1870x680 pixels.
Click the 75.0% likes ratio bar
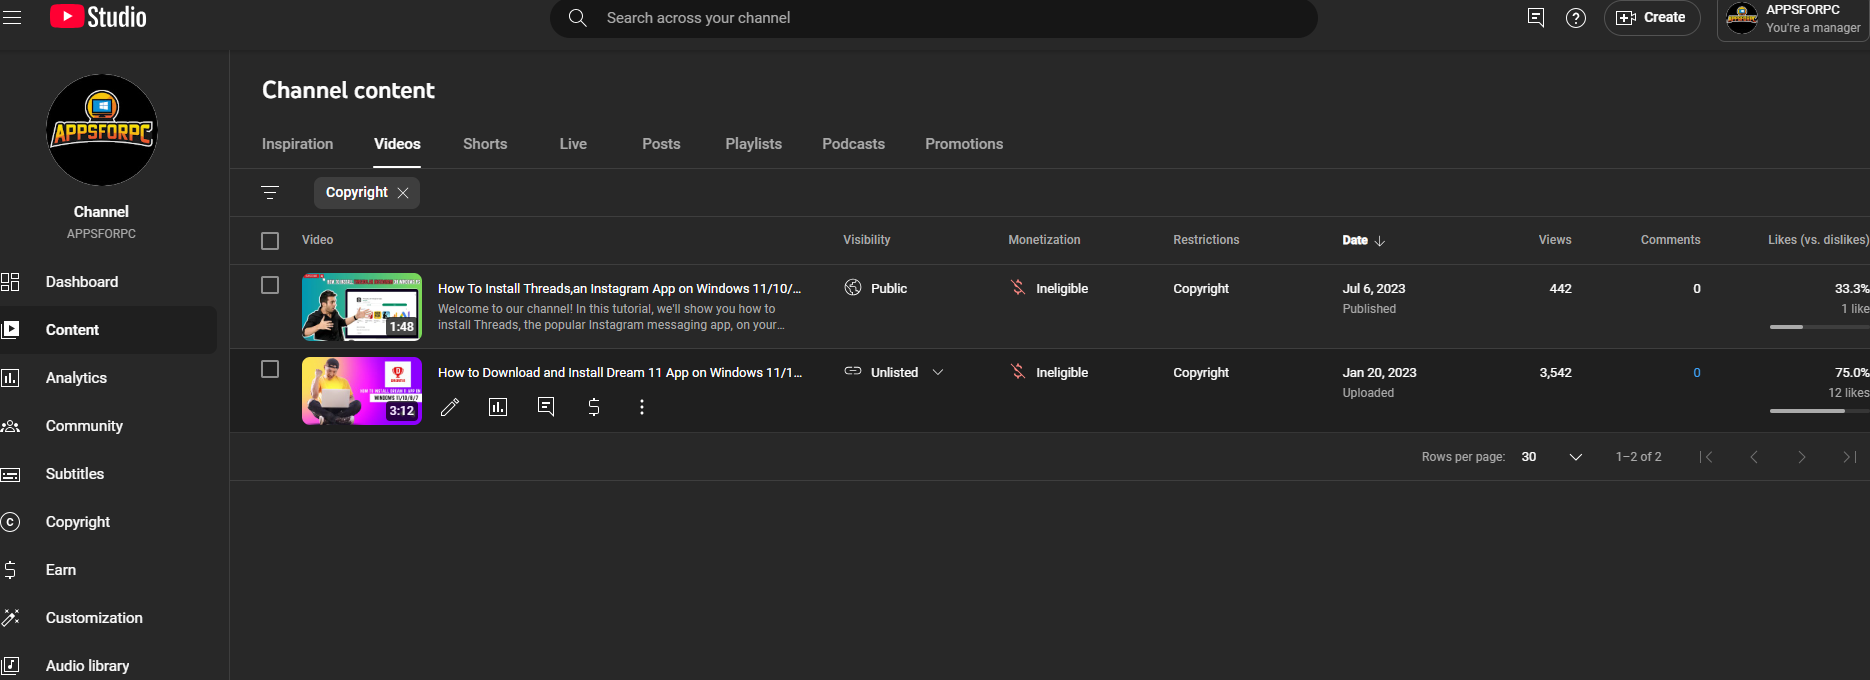point(1819,411)
